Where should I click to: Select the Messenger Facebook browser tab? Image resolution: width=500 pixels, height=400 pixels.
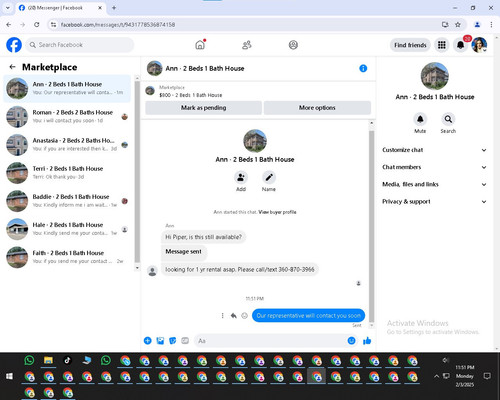(x=60, y=8)
